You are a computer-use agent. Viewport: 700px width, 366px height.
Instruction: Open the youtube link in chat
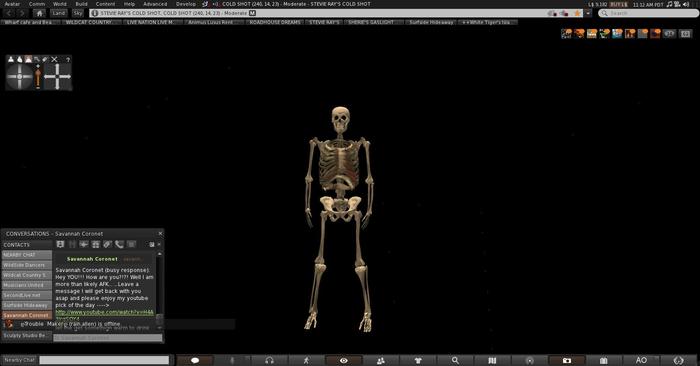(104, 312)
